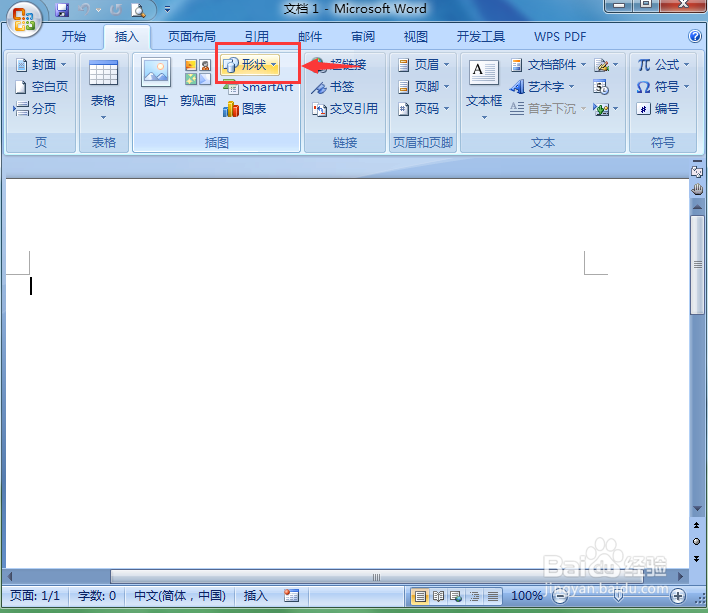Open the 文本框 text box menu
Image resolution: width=708 pixels, height=613 pixels.
coord(484,90)
